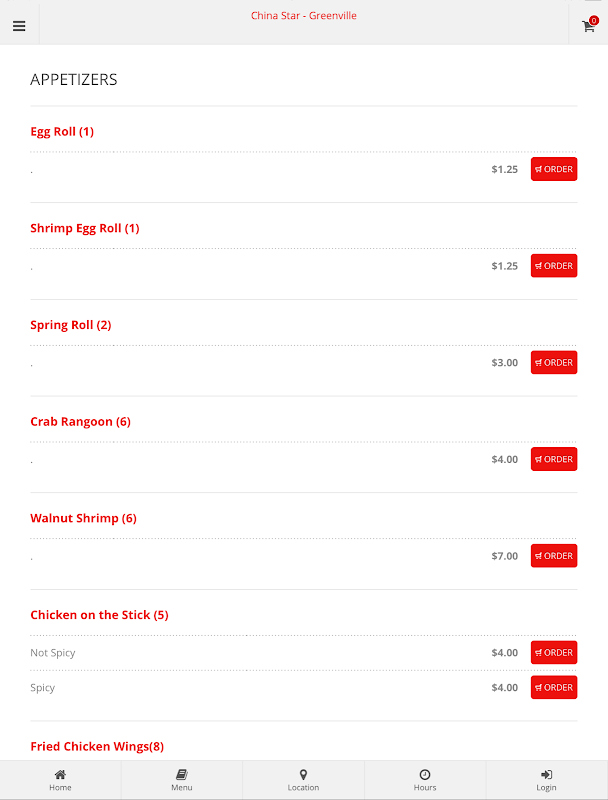Select the Egg Roll (1) heading

[x=62, y=132]
